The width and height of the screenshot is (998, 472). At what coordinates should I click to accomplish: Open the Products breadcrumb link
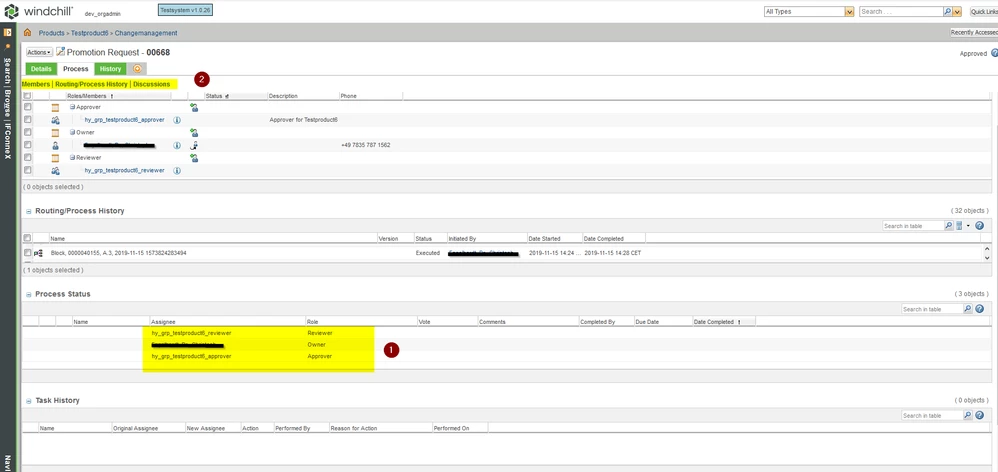(52, 33)
